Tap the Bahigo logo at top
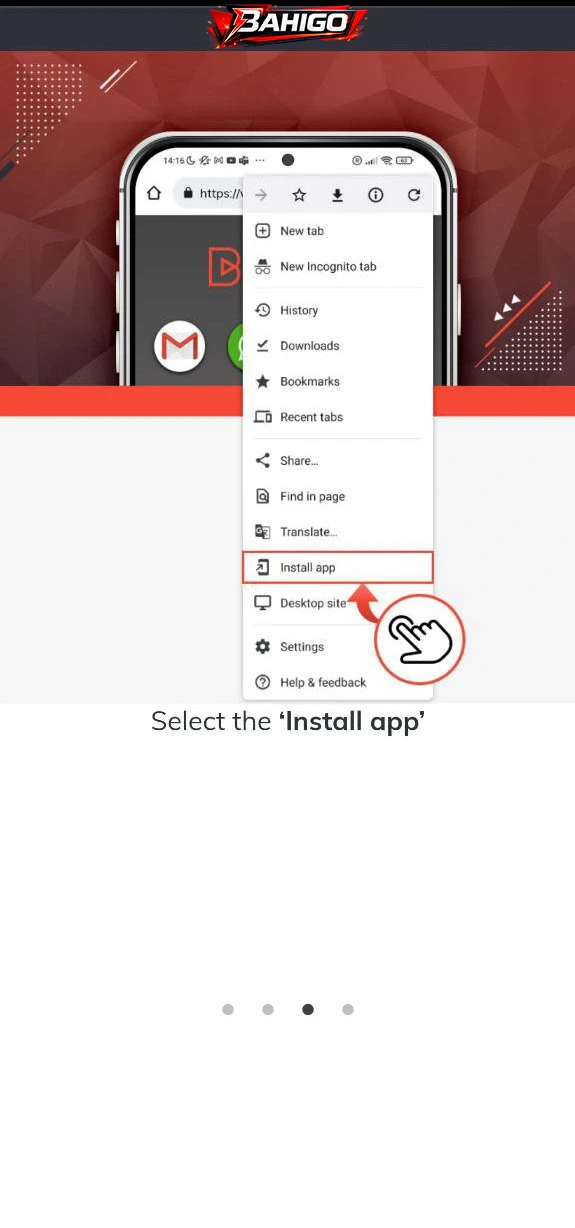Screen dimensions: 575x1228 (x=287, y=25)
